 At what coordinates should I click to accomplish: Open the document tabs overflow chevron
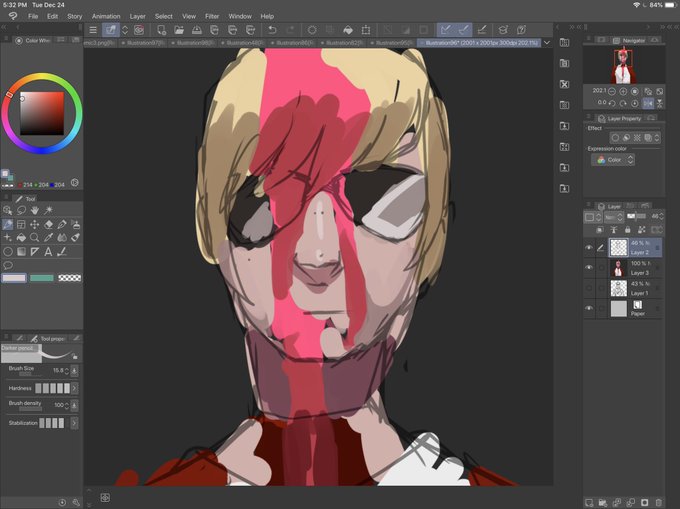547,43
